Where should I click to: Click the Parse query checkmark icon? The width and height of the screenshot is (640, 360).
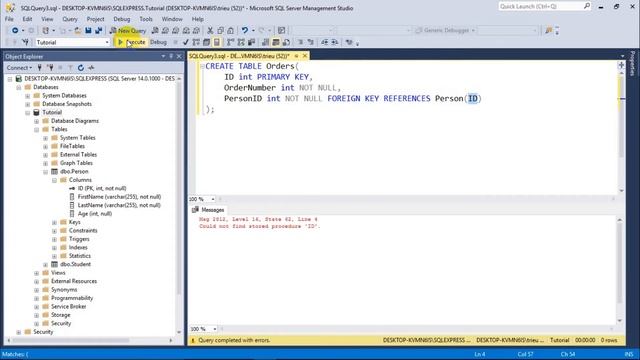186,42
